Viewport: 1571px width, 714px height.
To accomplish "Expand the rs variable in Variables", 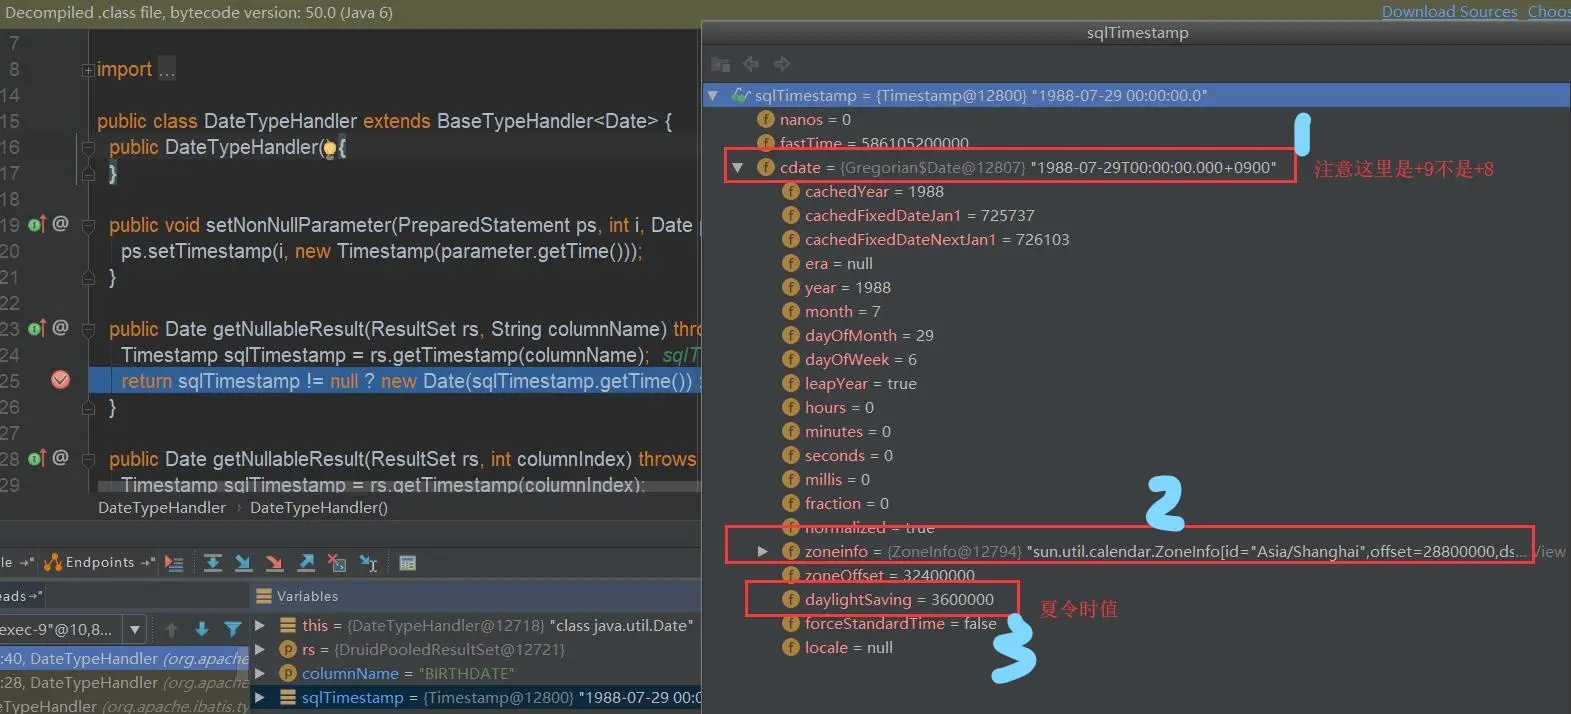I will click(x=260, y=649).
